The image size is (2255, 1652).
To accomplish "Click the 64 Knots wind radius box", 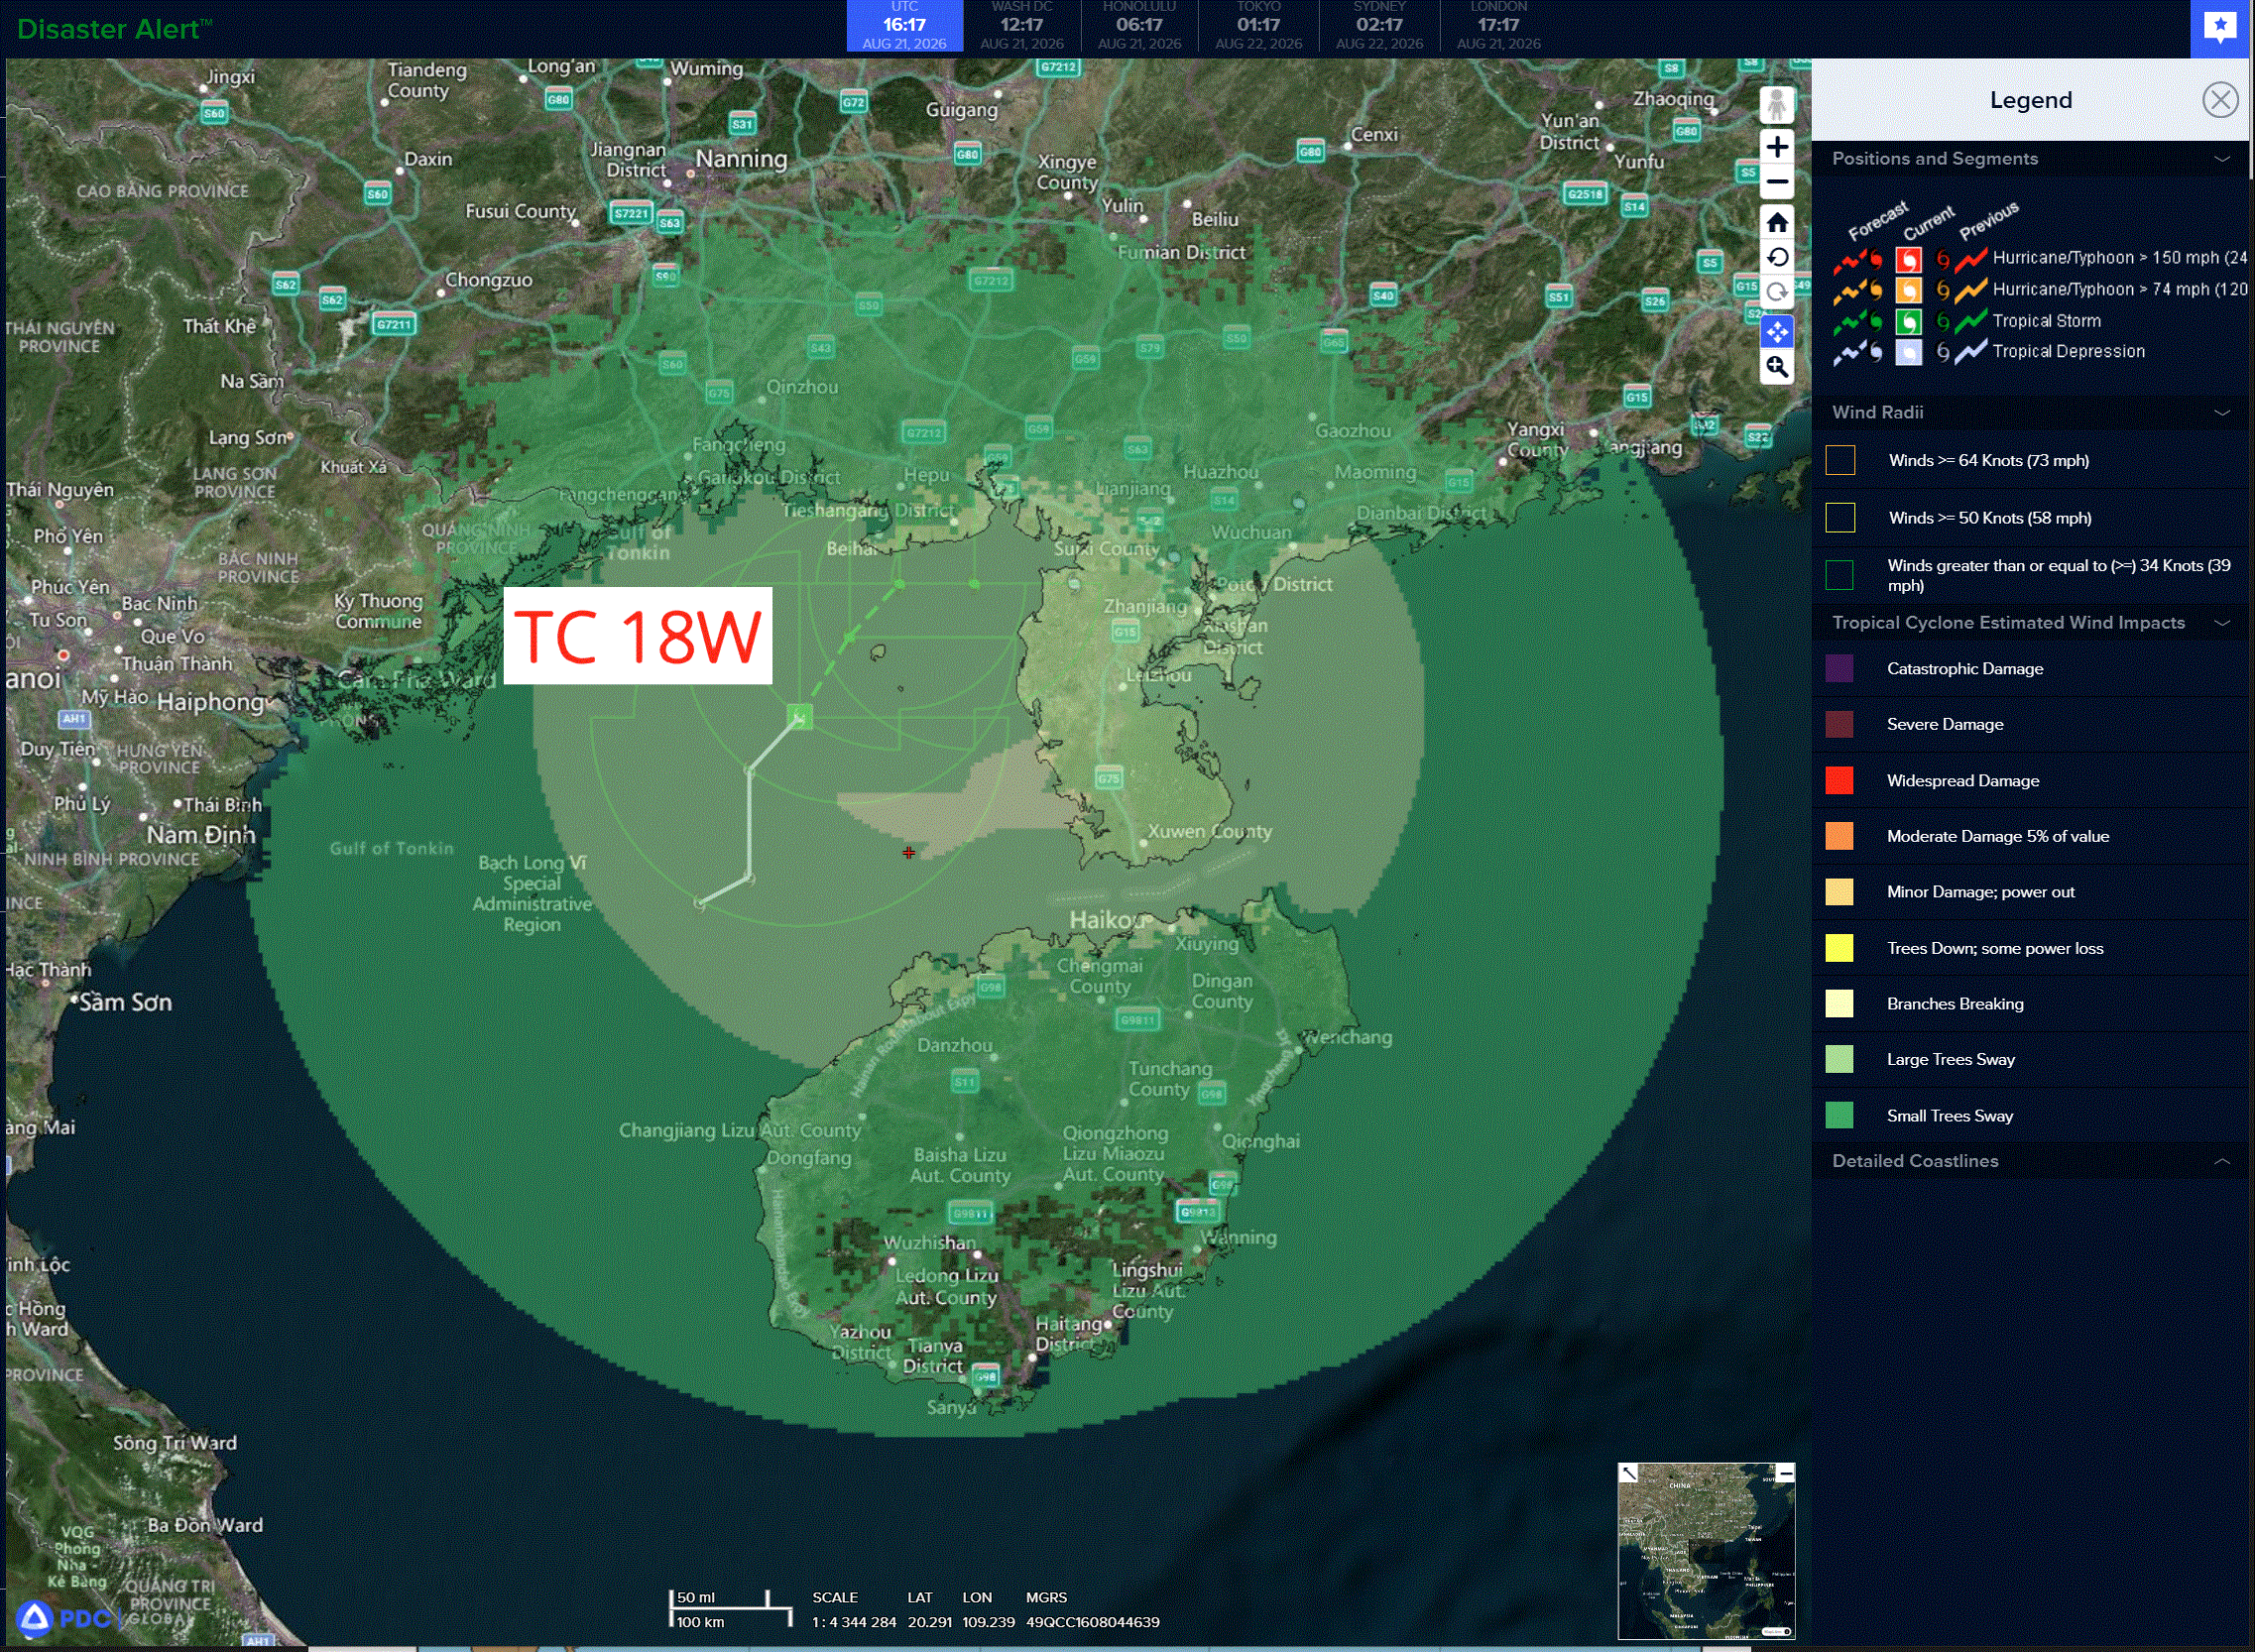I will coord(1840,461).
